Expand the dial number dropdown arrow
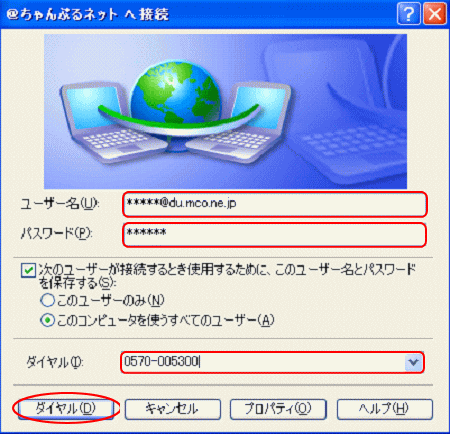This screenshot has height=434, width=450. (414, 362)
